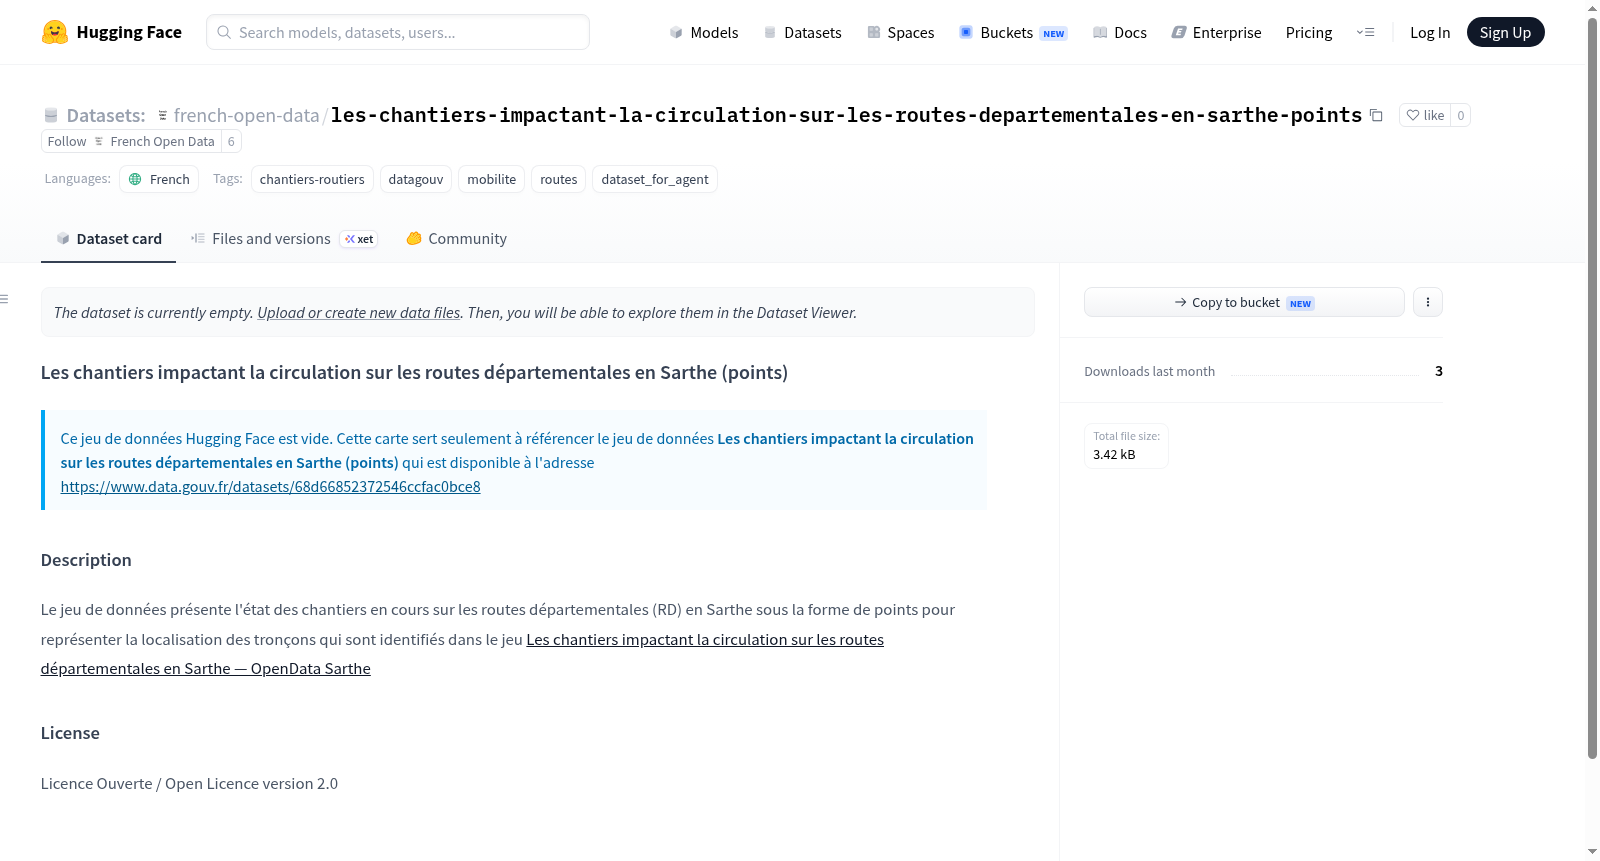This screenshot has height=861, width=1600.
Task: Open the data.gouv.fr dataset URL
Action: pos(270,487)
